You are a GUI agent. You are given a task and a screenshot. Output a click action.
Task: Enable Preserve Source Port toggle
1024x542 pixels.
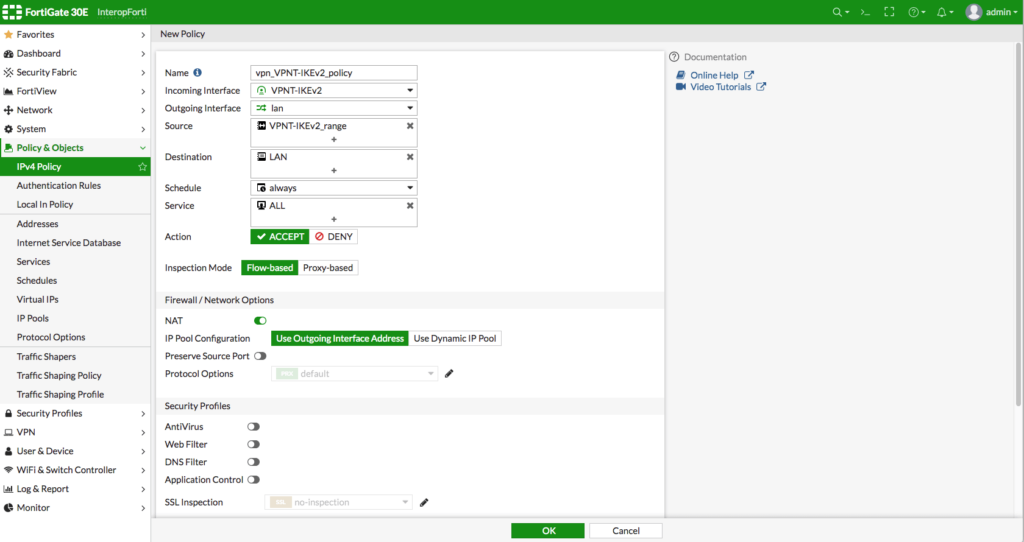(260, 356)
